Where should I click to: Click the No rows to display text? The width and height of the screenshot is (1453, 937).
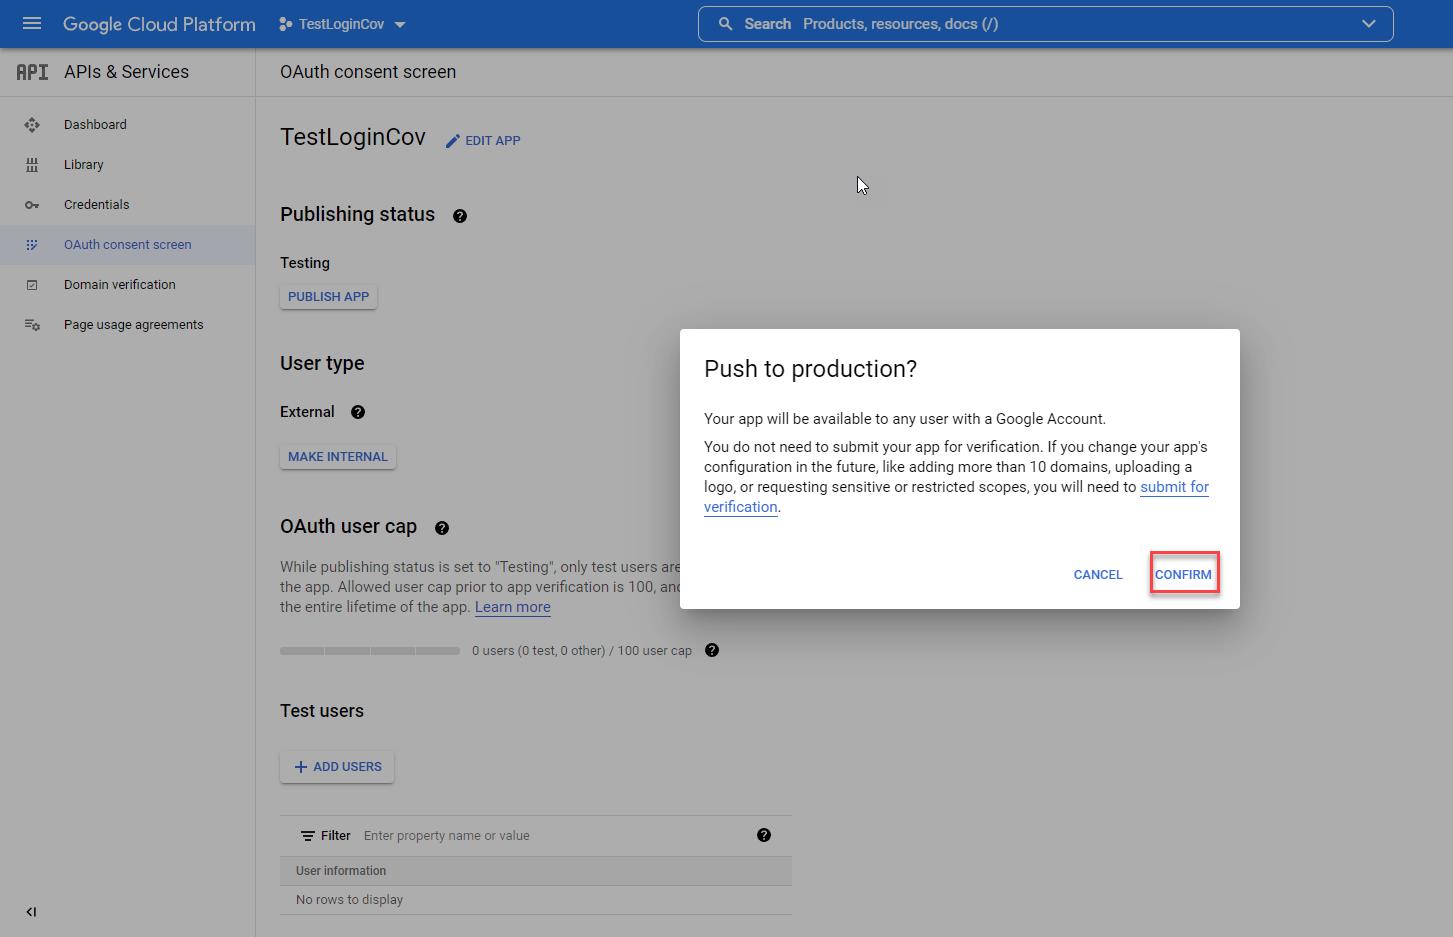coord(350,900)
